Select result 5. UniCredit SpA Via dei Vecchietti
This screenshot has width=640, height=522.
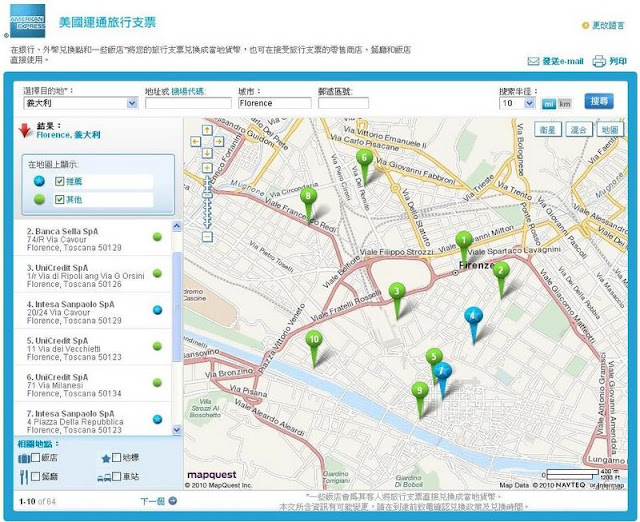pyautogui.click(x=93, y=347)
